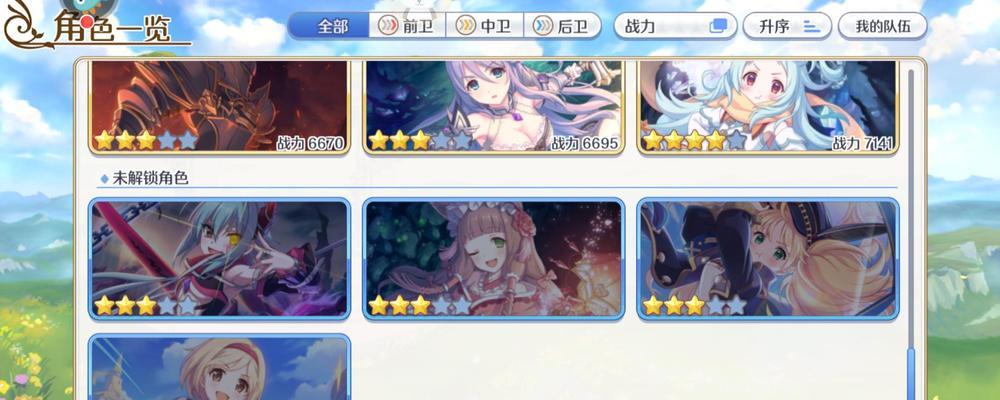Open locked horned character with red sword
Image resolution: width=1000 pixels, height=400 pixels.
(219, 259)
